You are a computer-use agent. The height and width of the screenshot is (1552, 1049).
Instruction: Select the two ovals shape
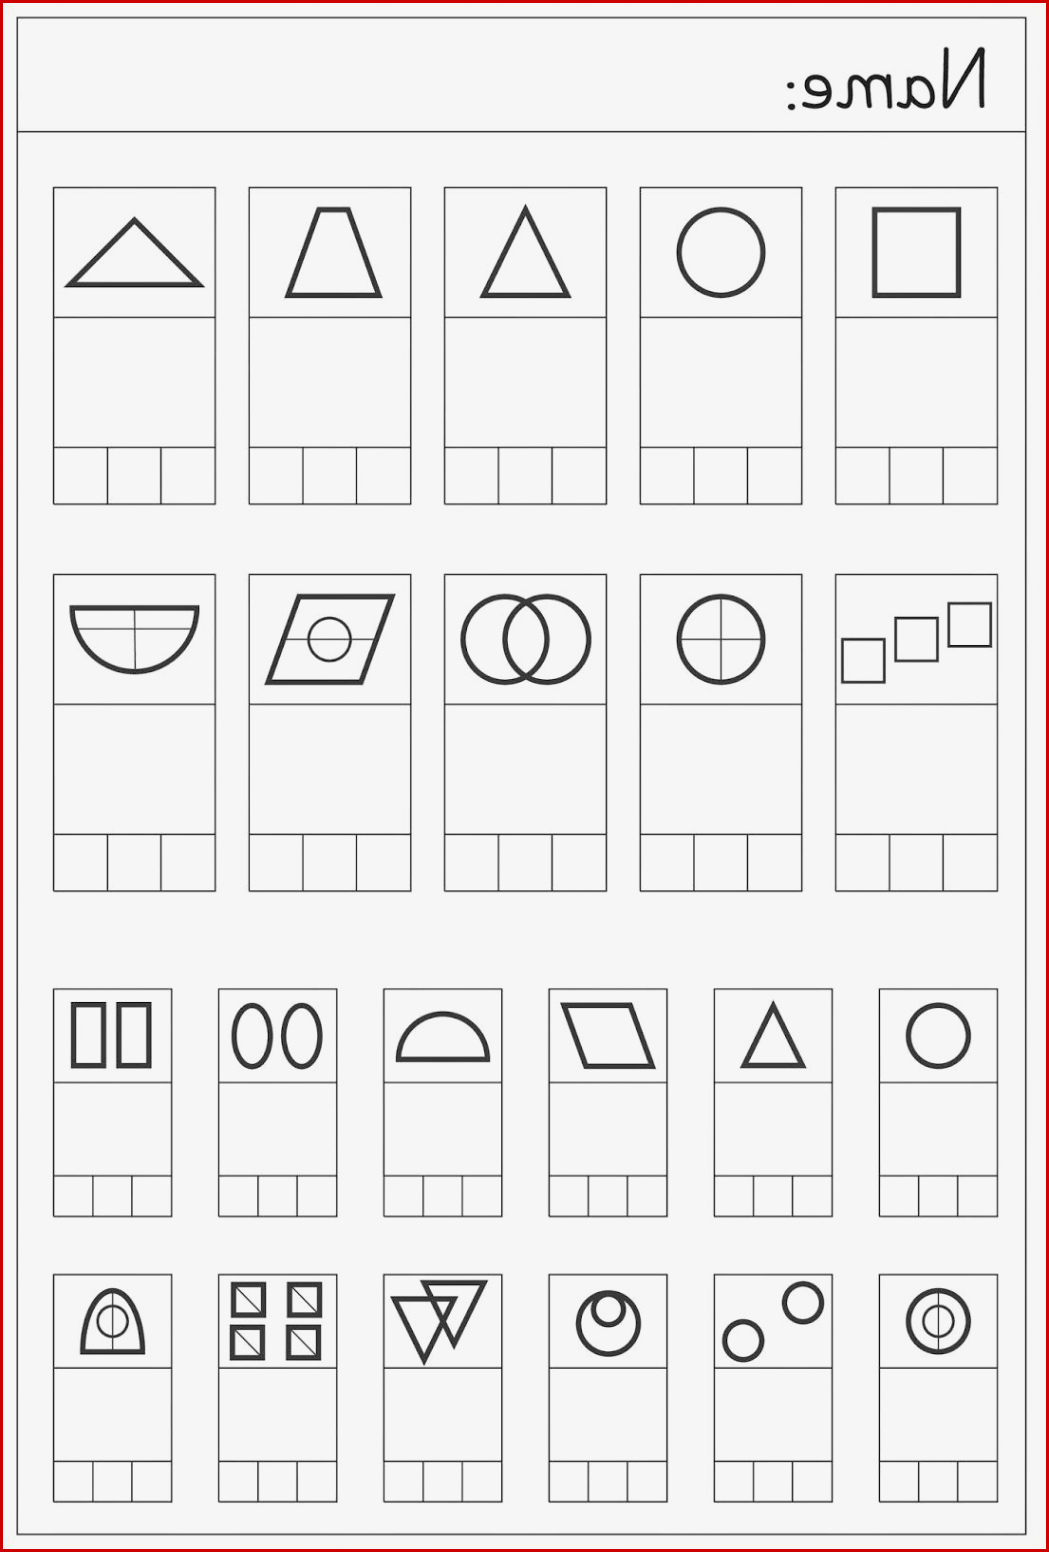pos(277,1035)
